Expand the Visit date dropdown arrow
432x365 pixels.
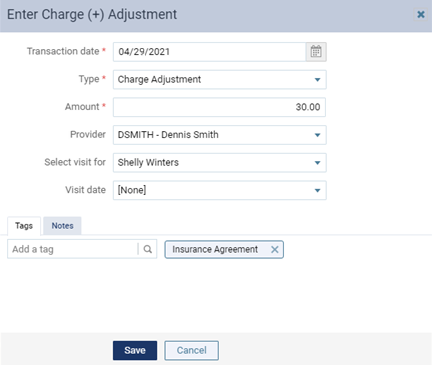coord(317,190)
